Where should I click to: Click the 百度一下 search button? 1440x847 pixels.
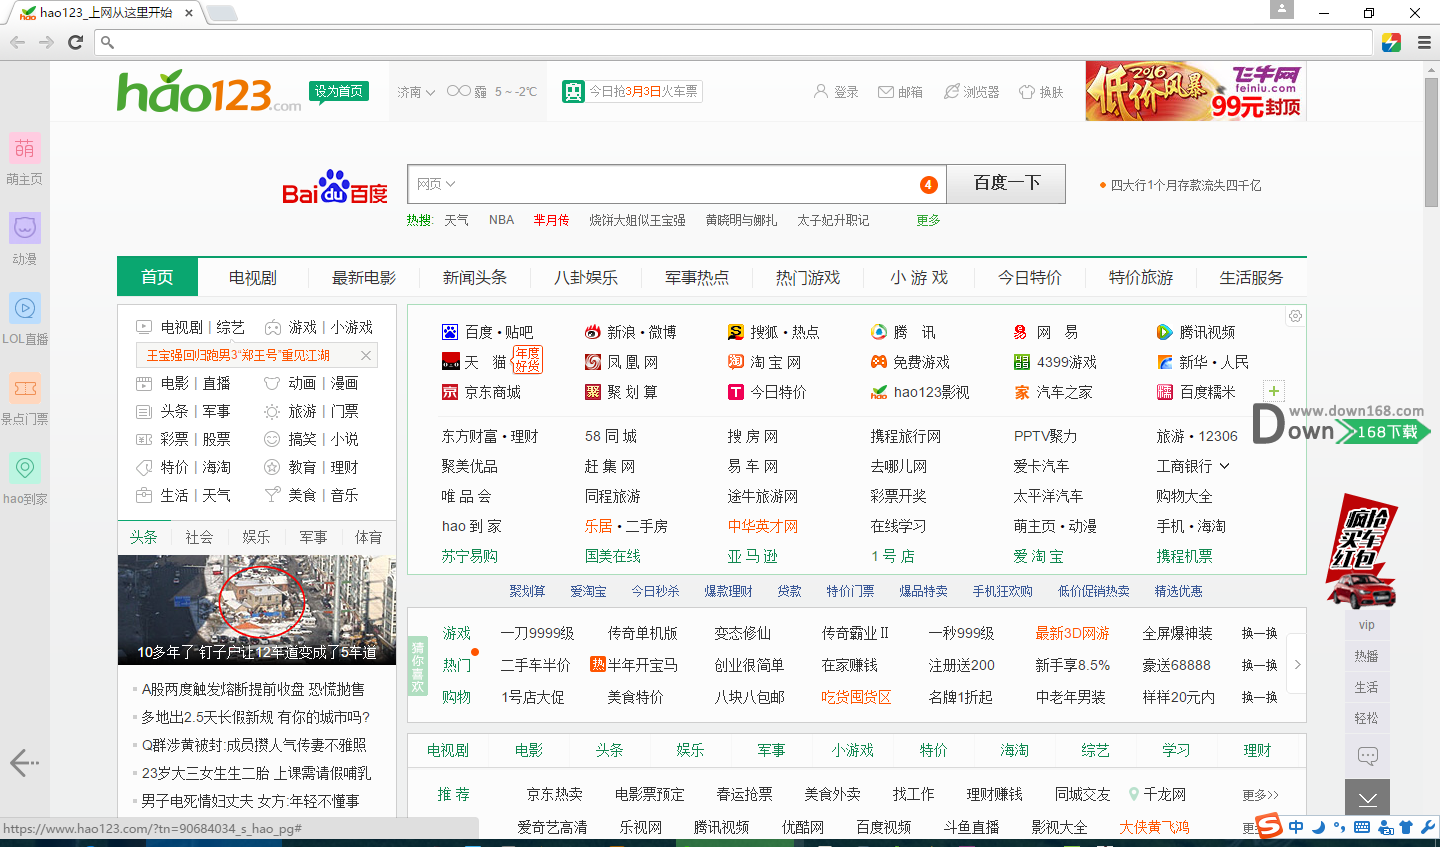click(1006, 184)
